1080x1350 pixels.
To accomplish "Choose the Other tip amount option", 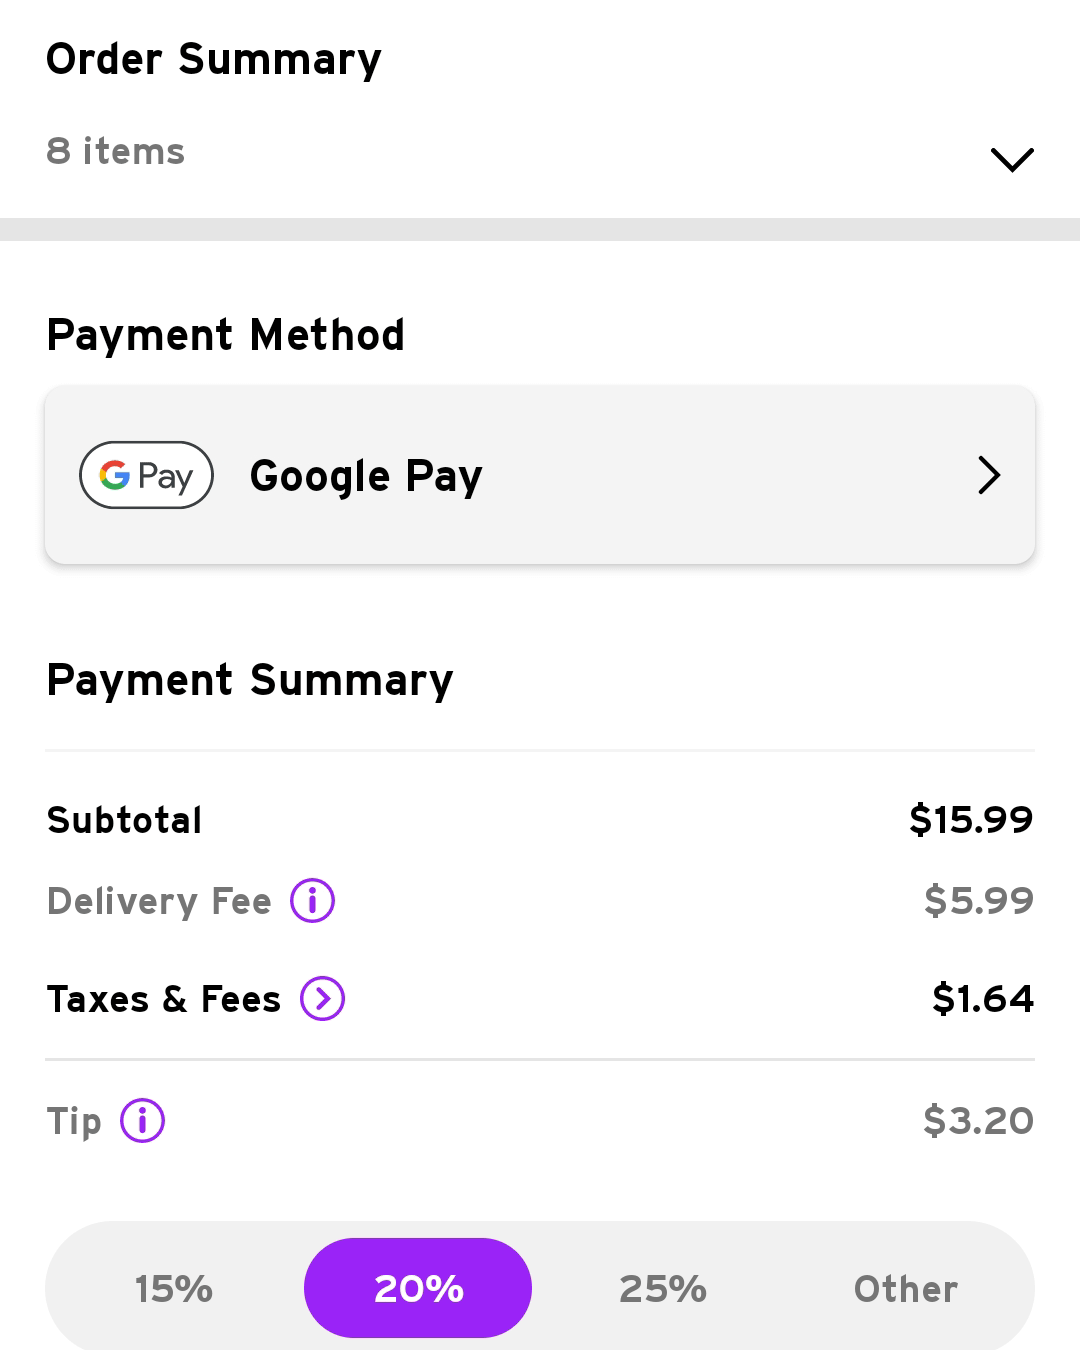I will coord(906,1289).
